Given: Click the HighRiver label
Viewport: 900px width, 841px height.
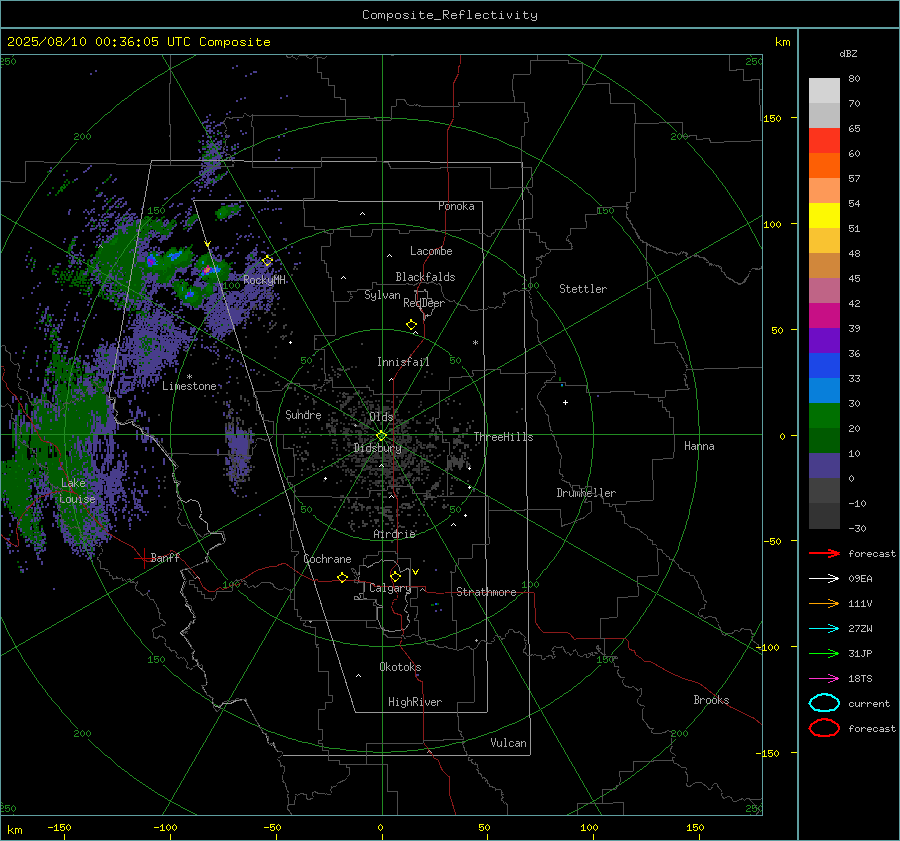Looking at the screenshot, I should 415,702.
